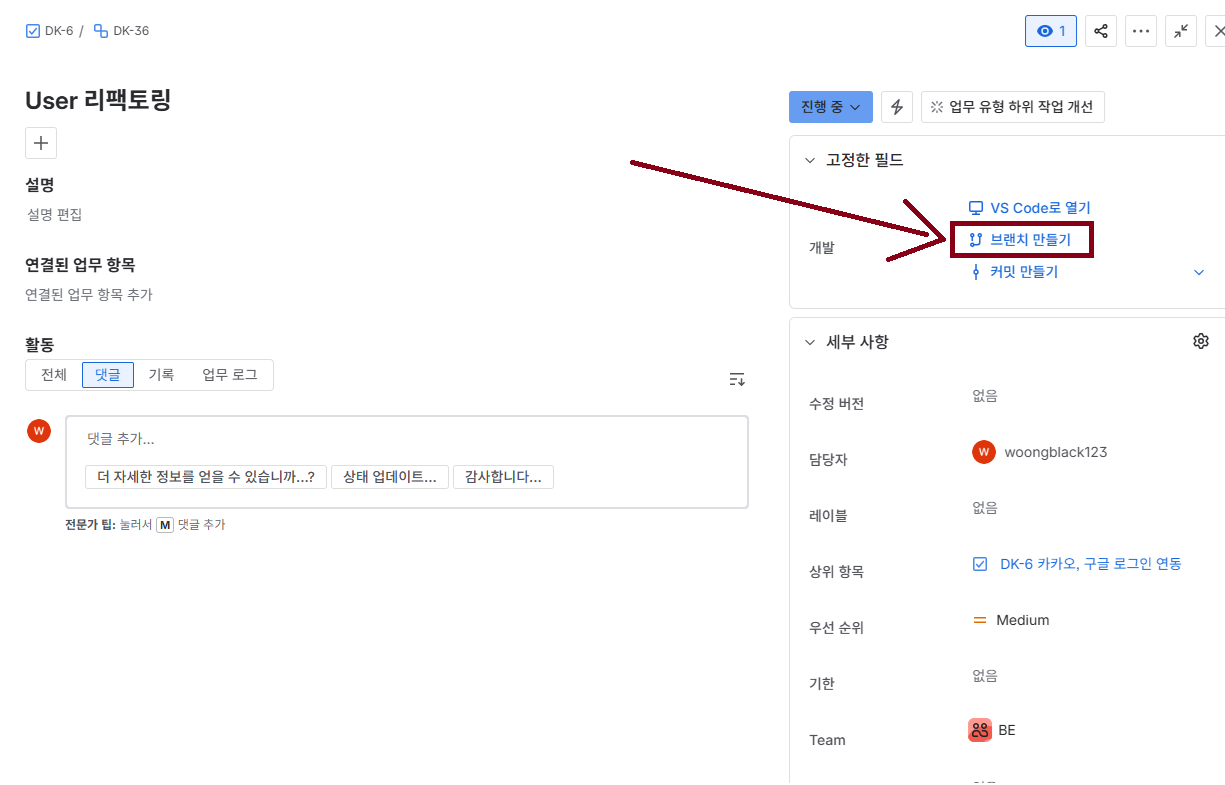The image size is (1225, 785).
Task: Click the 댓글 추가 comment input field
Action: click(x=400, y=439)
